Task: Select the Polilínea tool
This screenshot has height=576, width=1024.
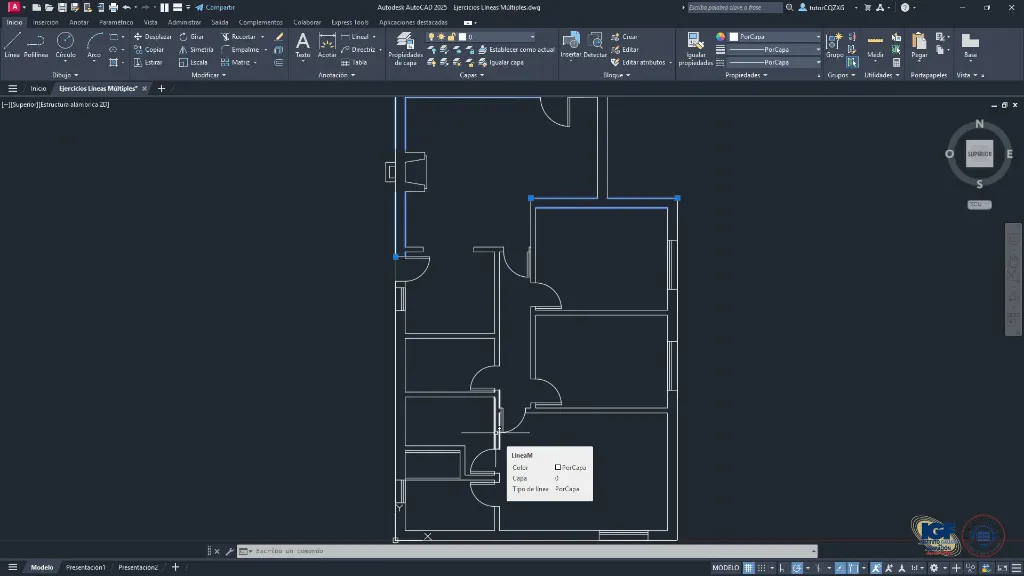Action: click(36, 45)
